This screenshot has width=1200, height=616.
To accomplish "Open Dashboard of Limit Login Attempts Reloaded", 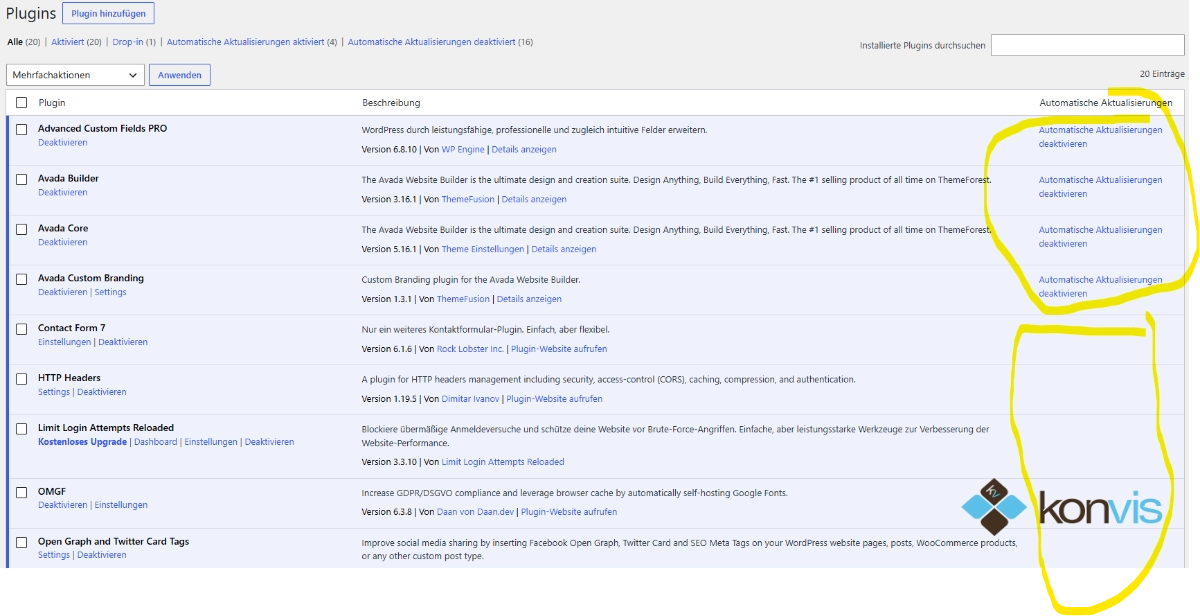I will [x=155, y=442].
